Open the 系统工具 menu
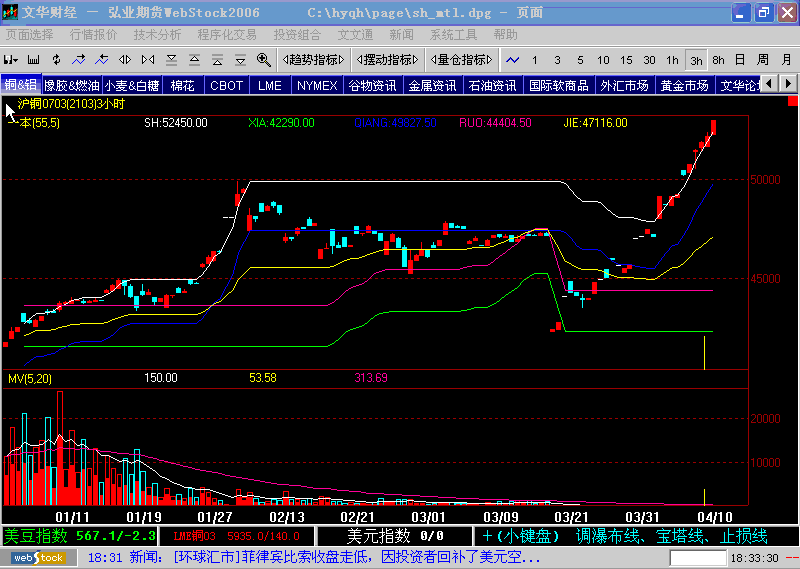The height and width of the screenshot is (569, 800). pos(453,35)
